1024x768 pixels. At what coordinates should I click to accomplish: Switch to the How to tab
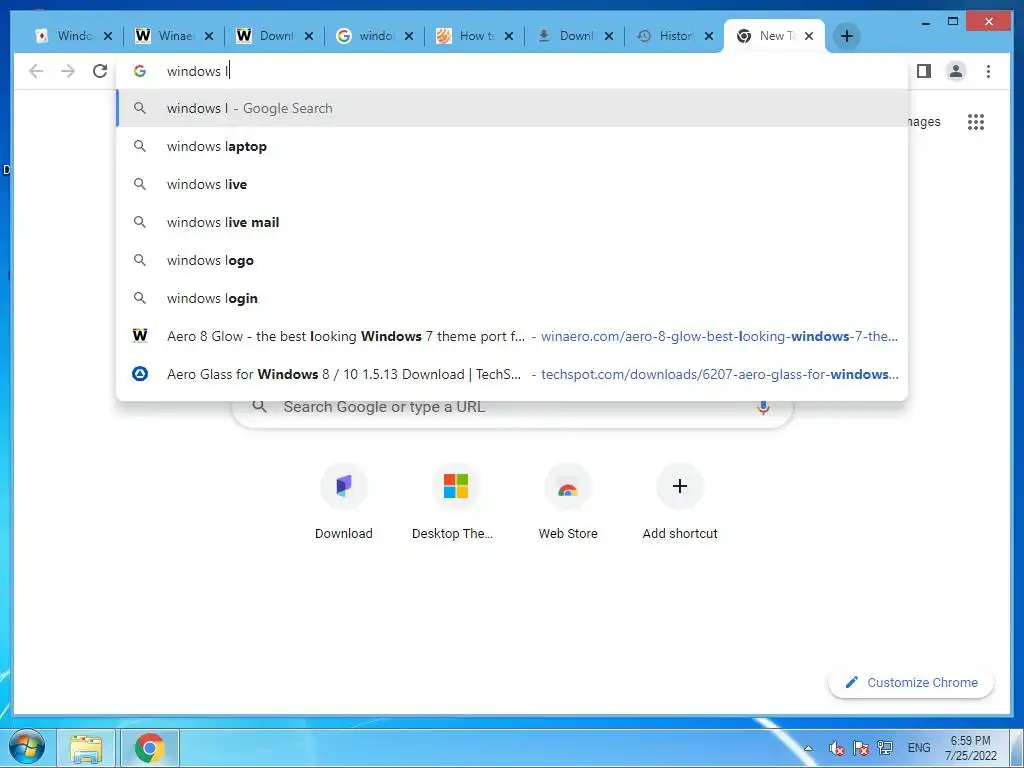[473, 36]
